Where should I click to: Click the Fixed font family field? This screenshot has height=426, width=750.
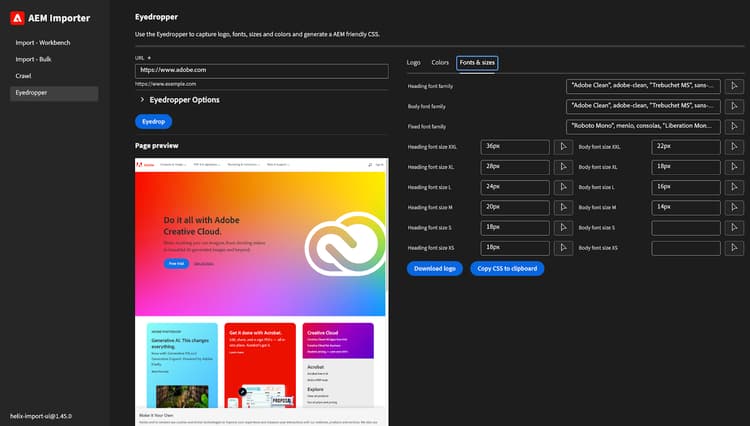(x=643, y=126)
